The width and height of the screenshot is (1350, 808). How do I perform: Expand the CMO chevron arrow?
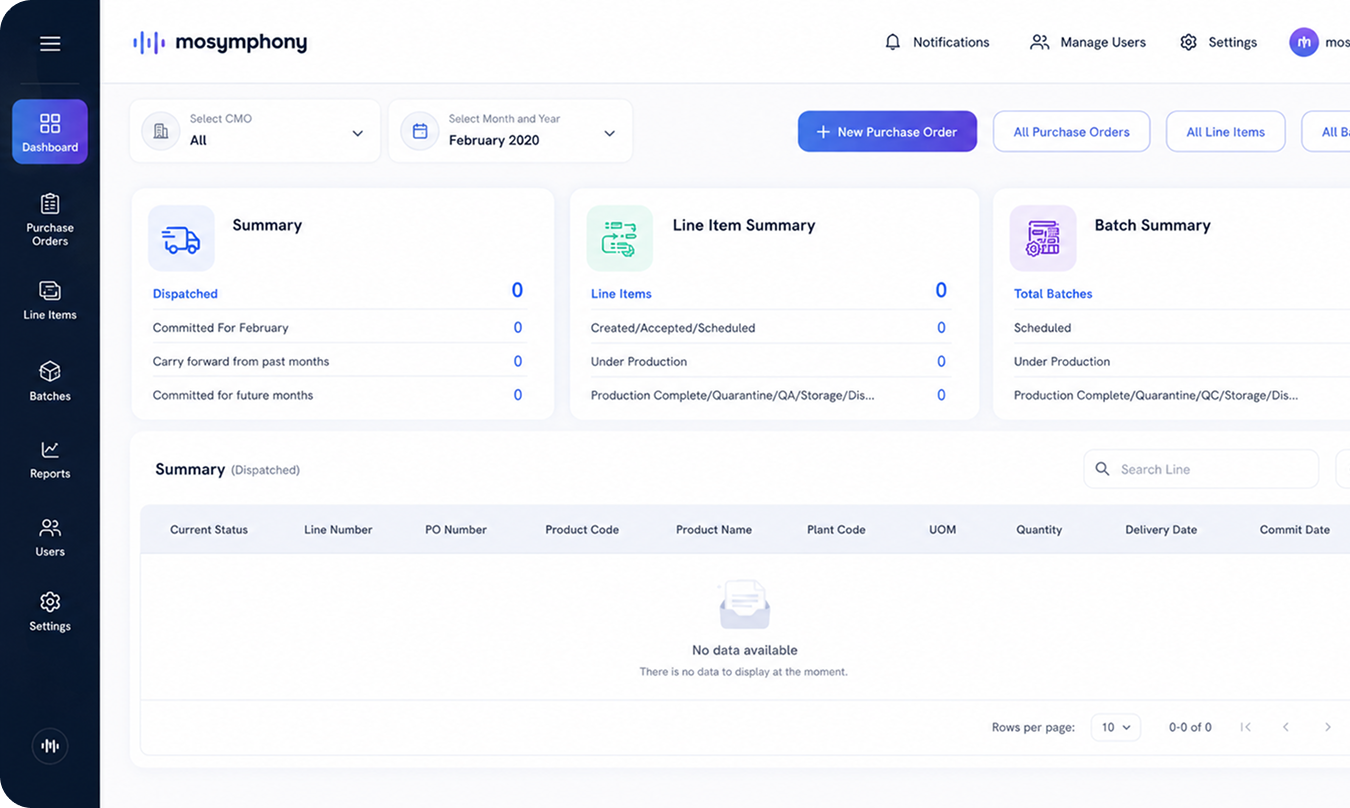pyautogui.click(x=358, y=133)
